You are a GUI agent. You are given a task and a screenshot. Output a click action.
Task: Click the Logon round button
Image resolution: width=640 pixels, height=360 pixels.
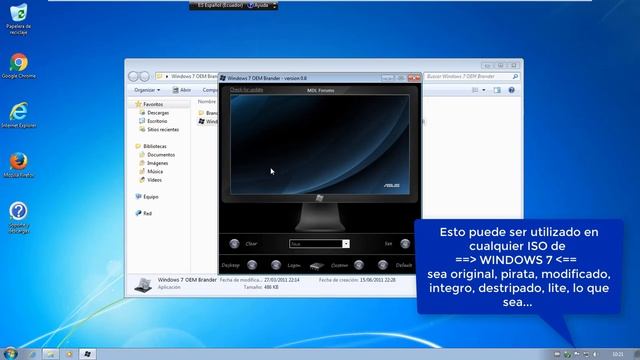[276, 265]
